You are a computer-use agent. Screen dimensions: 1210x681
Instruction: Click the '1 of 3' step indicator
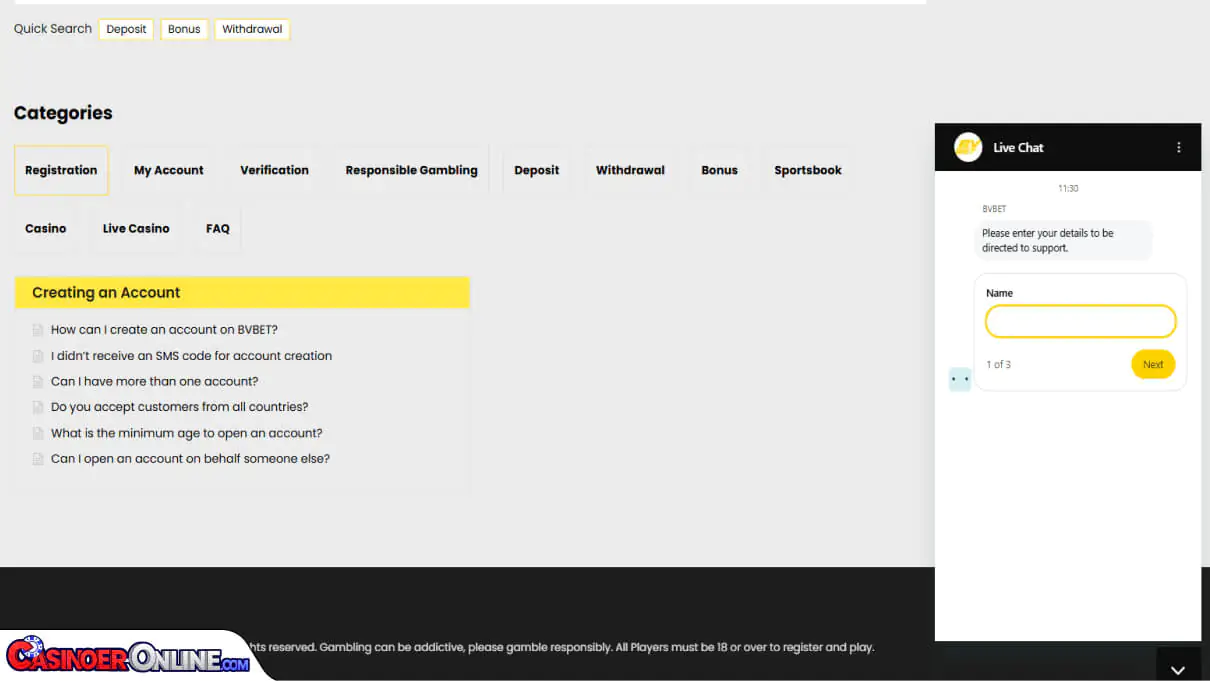coord(998,365)
